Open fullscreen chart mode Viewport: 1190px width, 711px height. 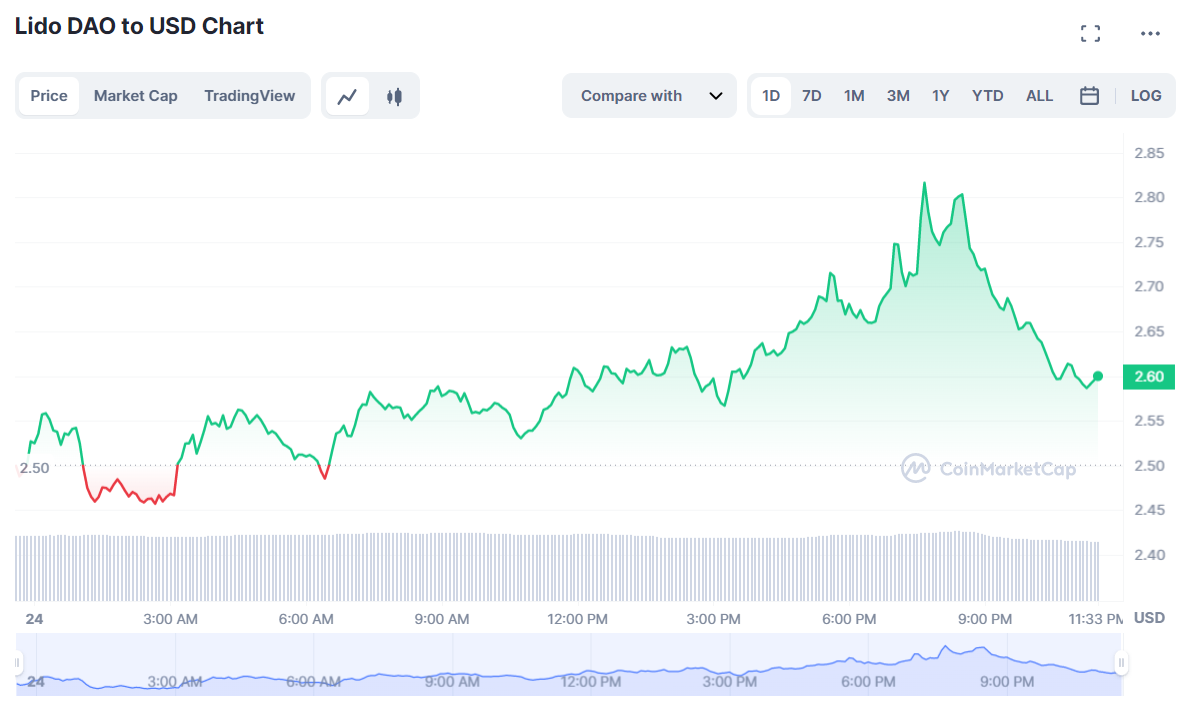click(1091, 33)
